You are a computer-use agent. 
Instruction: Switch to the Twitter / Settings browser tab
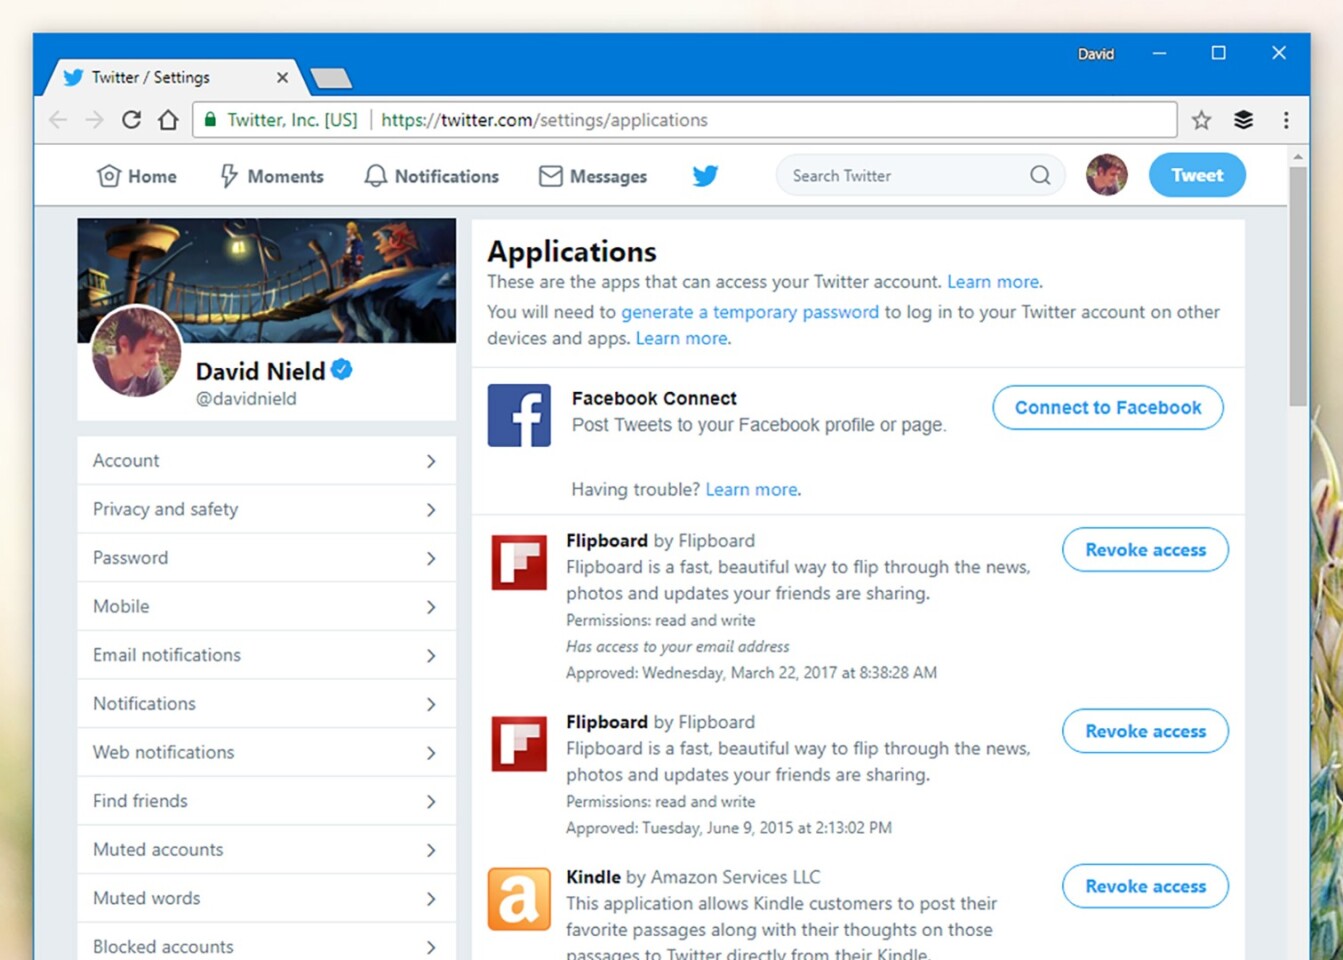[150, 77]
